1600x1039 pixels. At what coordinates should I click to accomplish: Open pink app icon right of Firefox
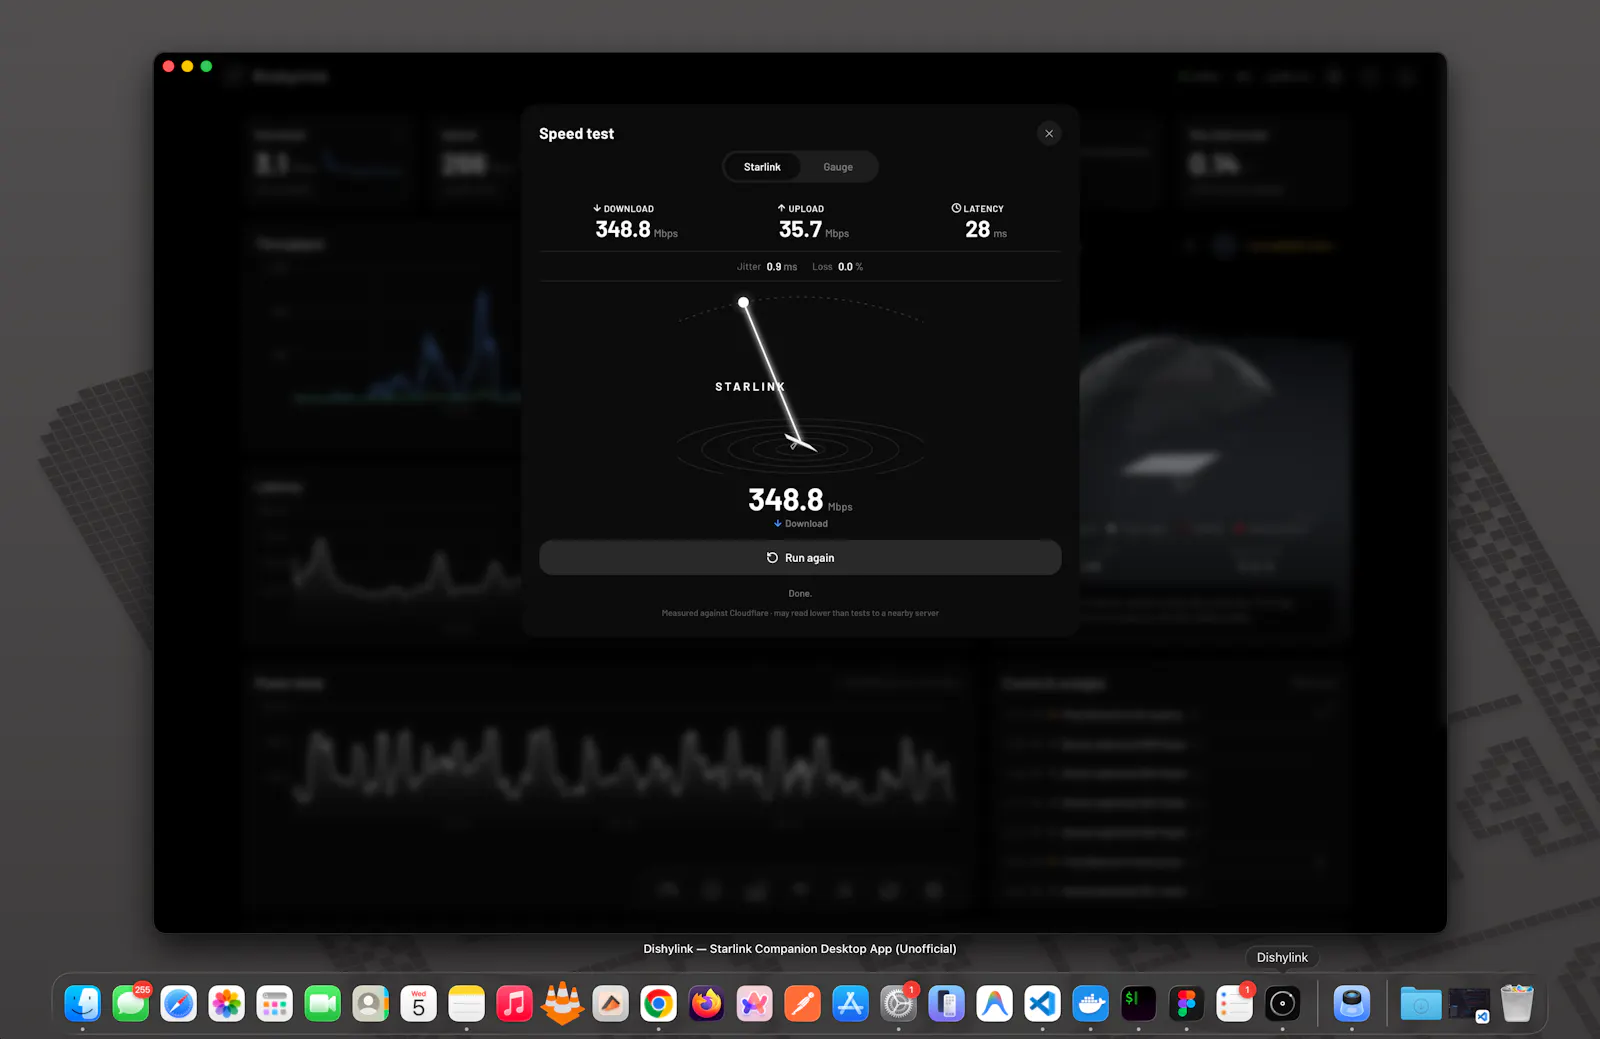point(755,1004)
